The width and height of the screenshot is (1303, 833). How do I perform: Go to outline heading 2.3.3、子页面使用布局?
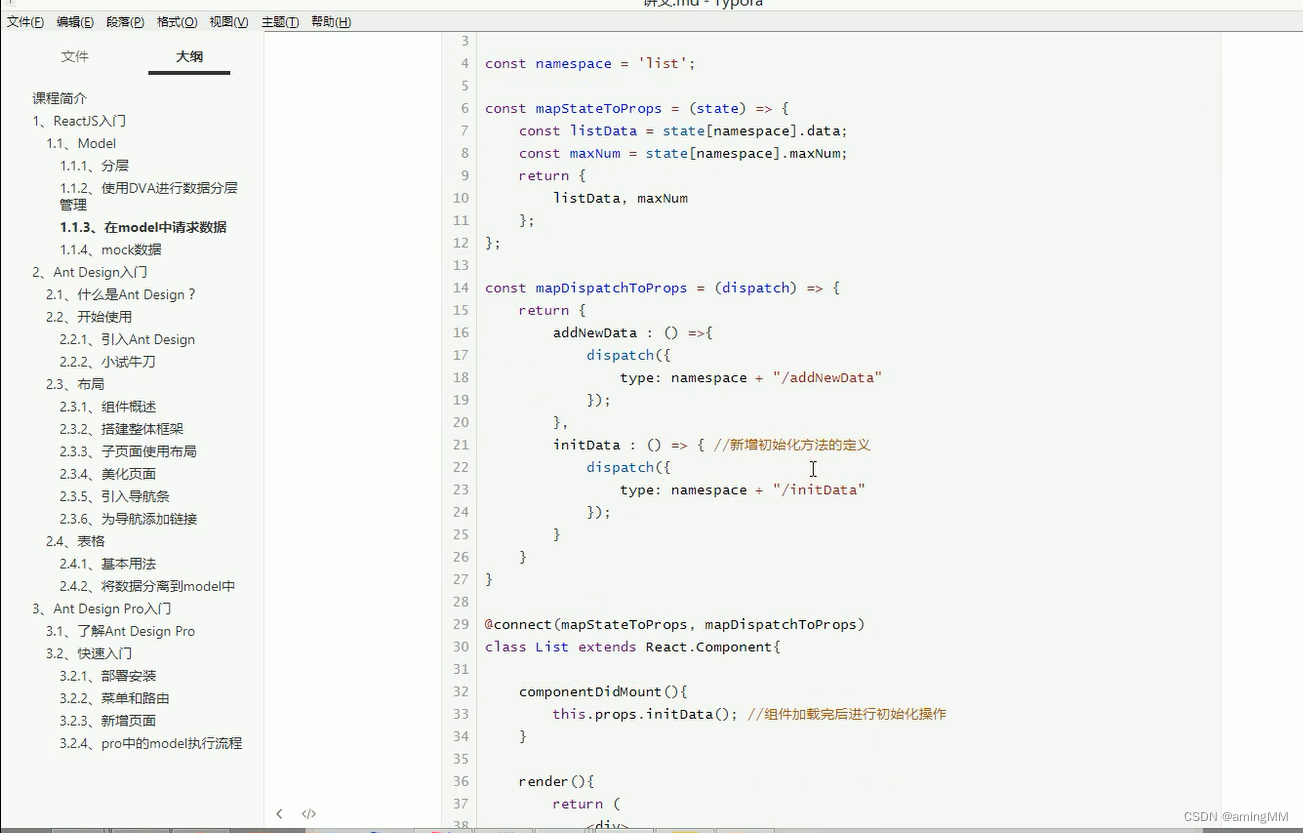tap(128, 452)
